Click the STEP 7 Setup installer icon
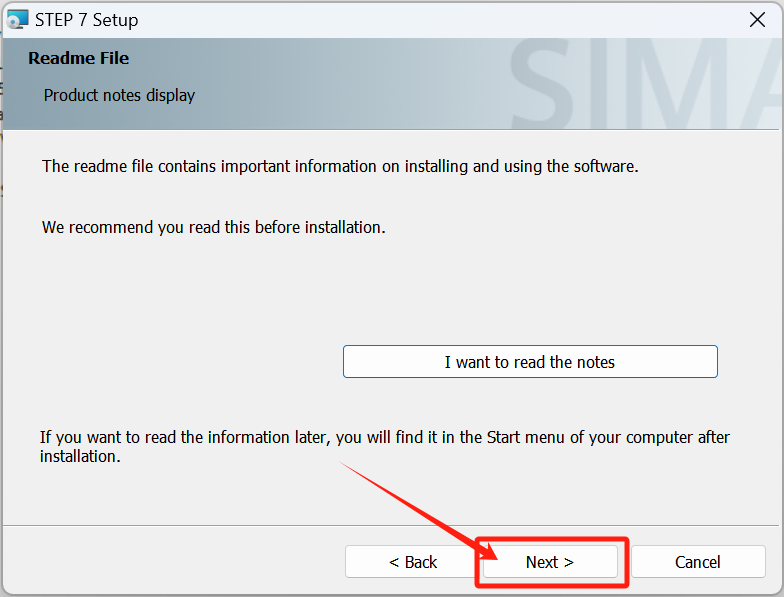 (x=17, y=20)
